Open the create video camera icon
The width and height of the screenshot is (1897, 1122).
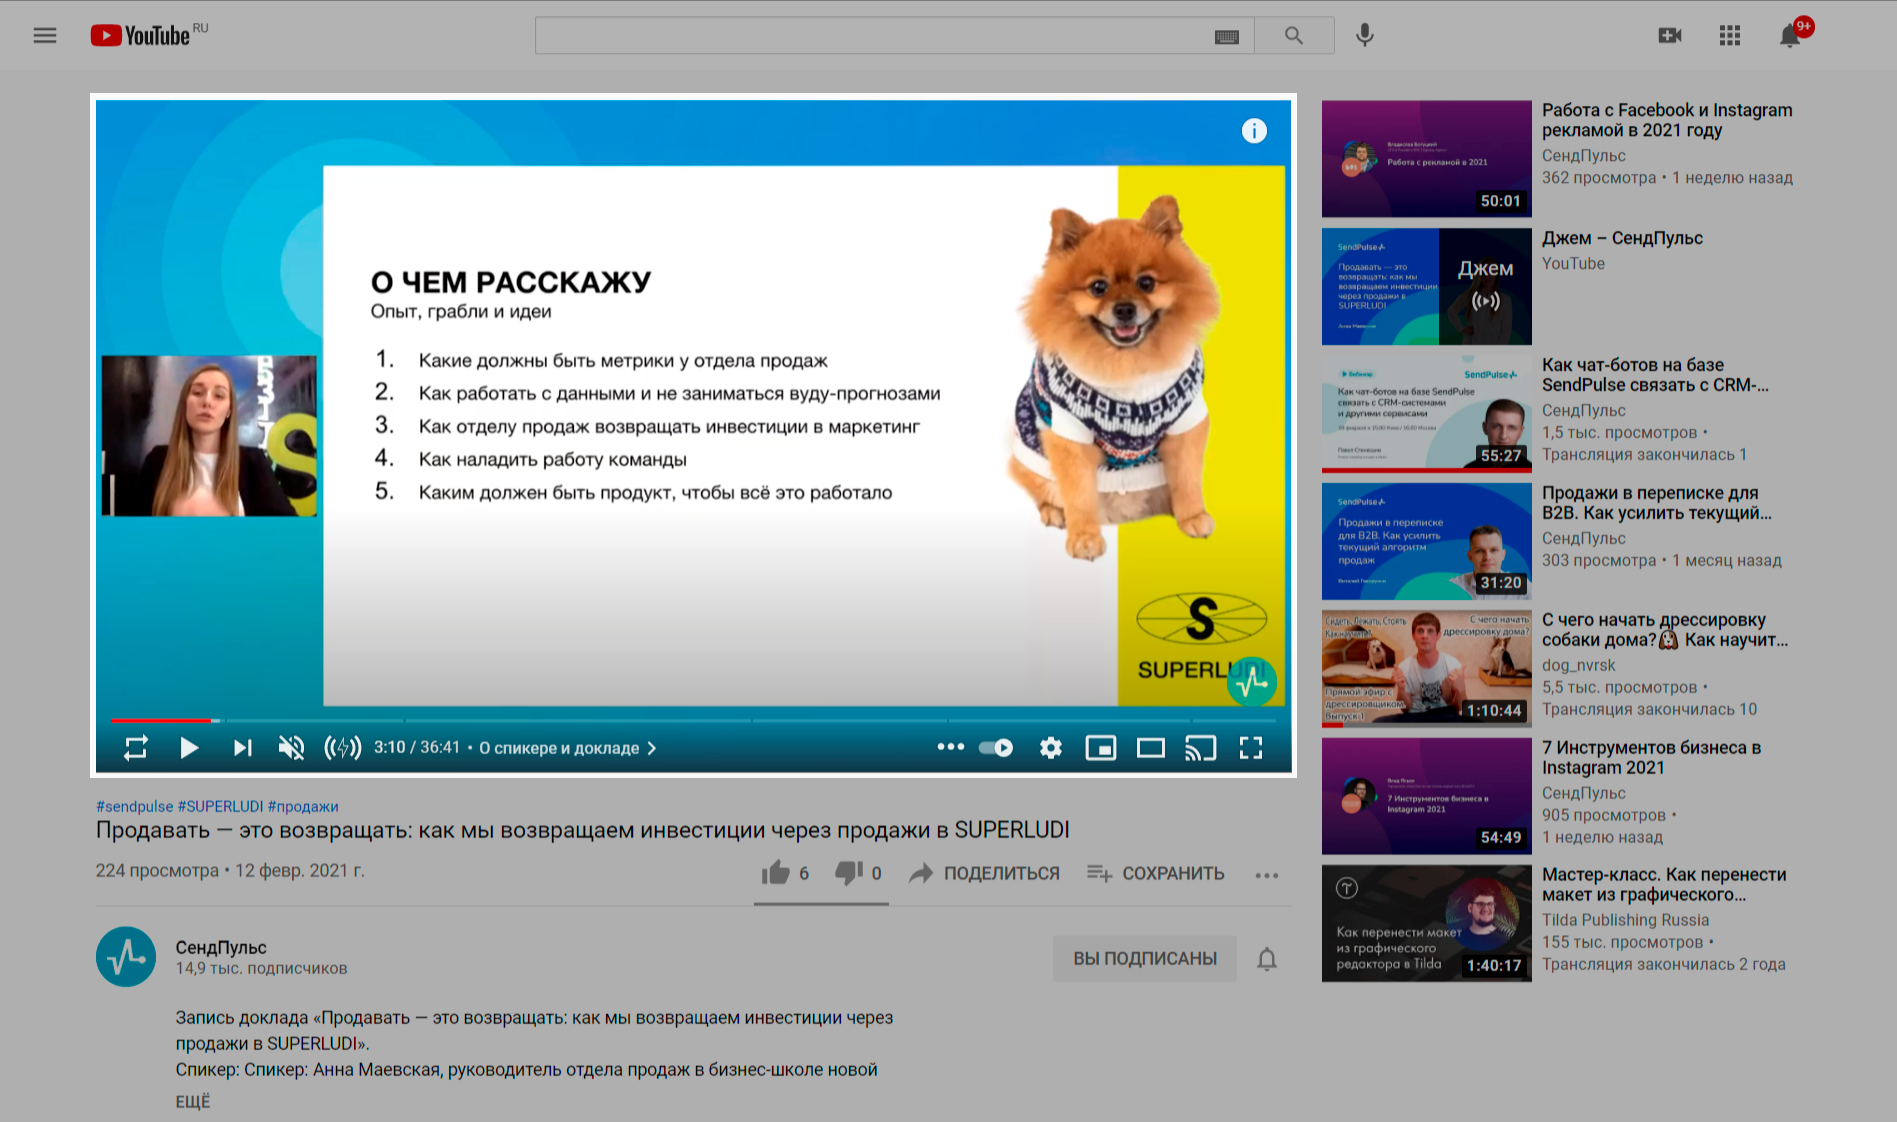point(1670,36)
